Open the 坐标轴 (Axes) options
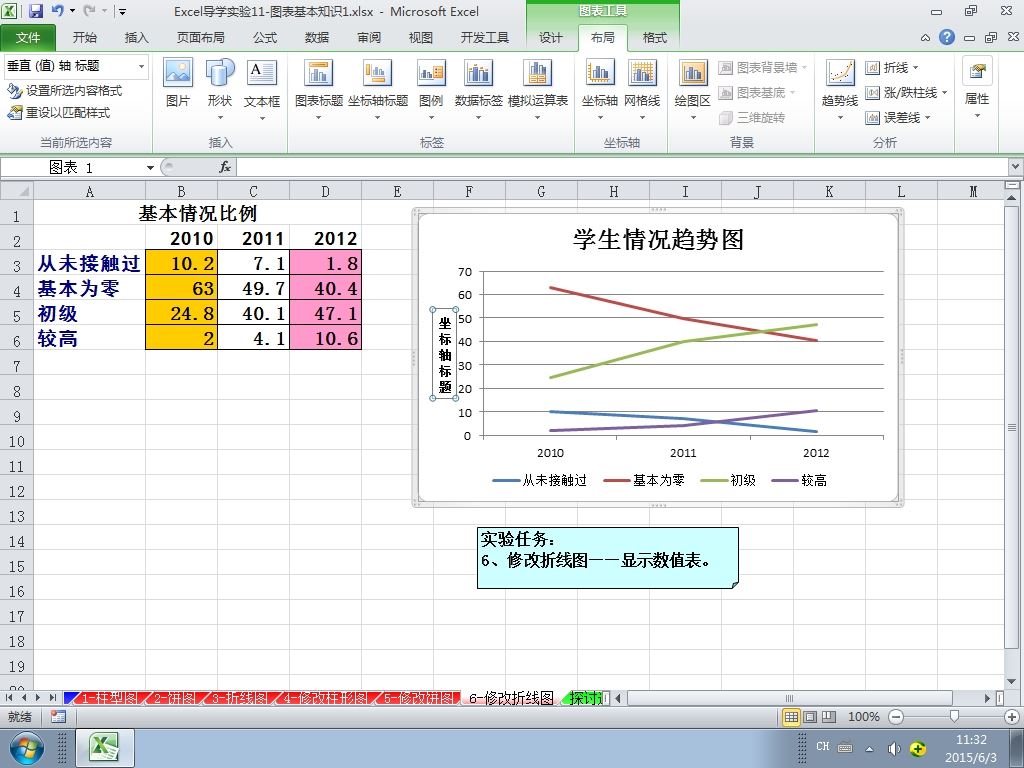Image resolution: width=1024 pixels, height=768 pixels. tap(600, 89)
